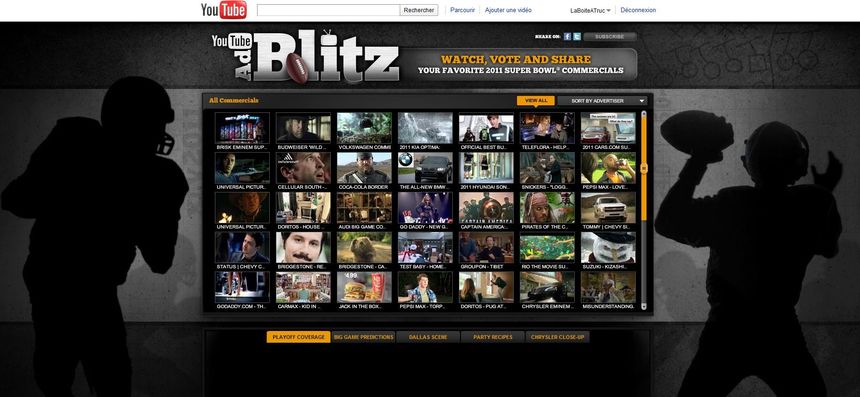860x397 pixels.
Task: Click the orange scroll handle of commercials list
Action: (644, 167)
